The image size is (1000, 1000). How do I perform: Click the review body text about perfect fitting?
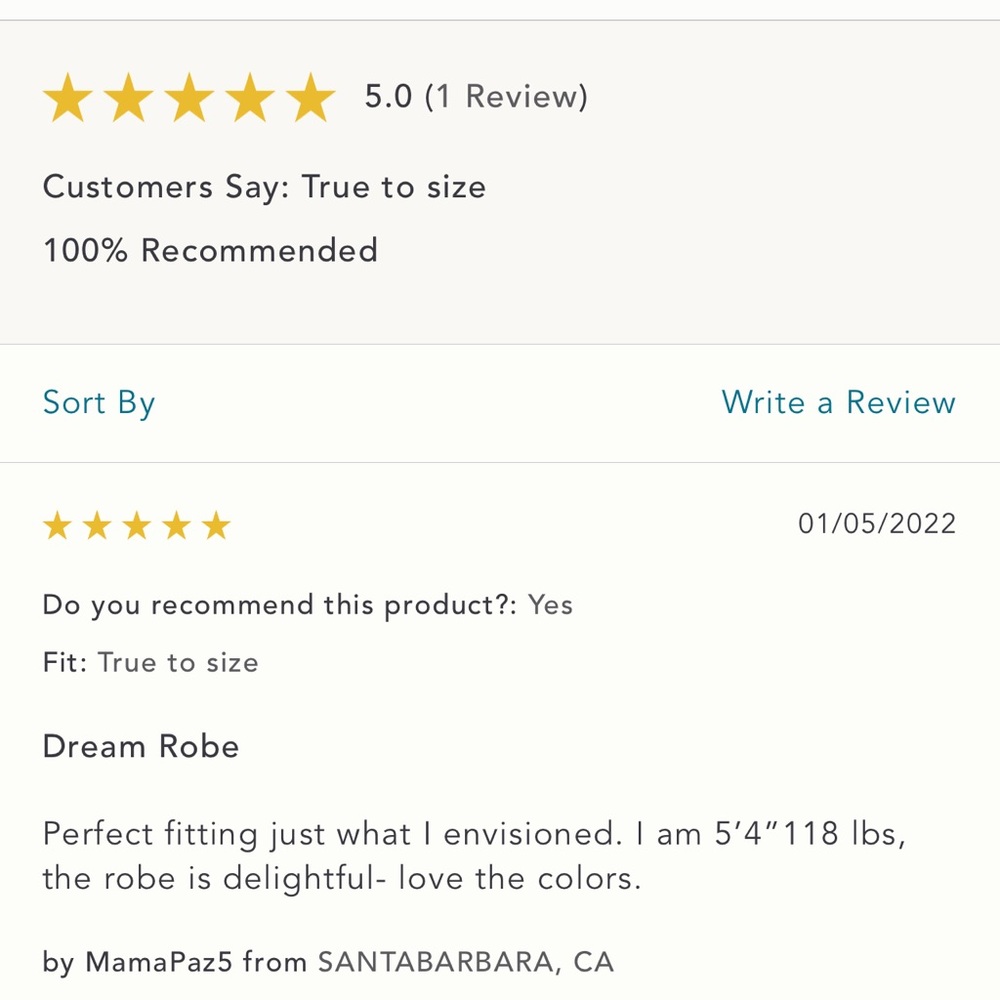coord(474,856)
